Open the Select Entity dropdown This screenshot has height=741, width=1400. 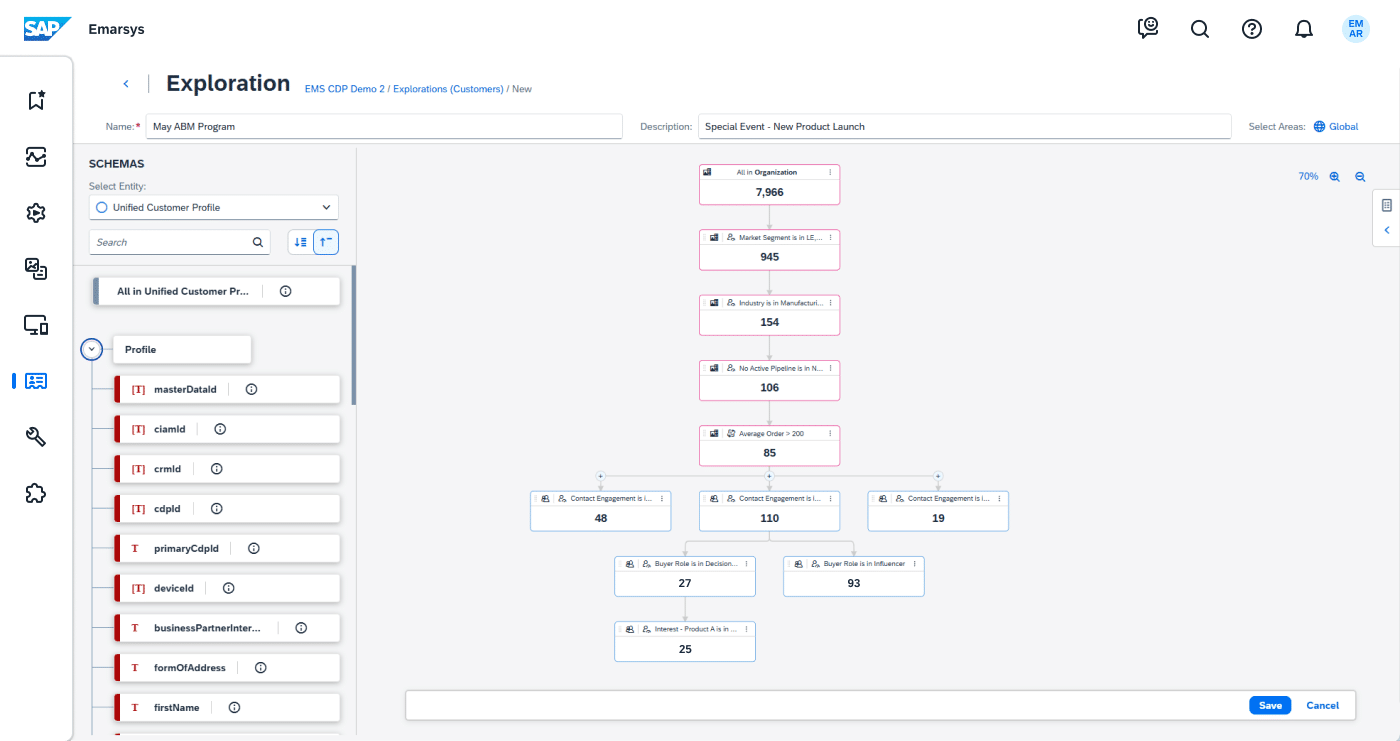(327, 207)
